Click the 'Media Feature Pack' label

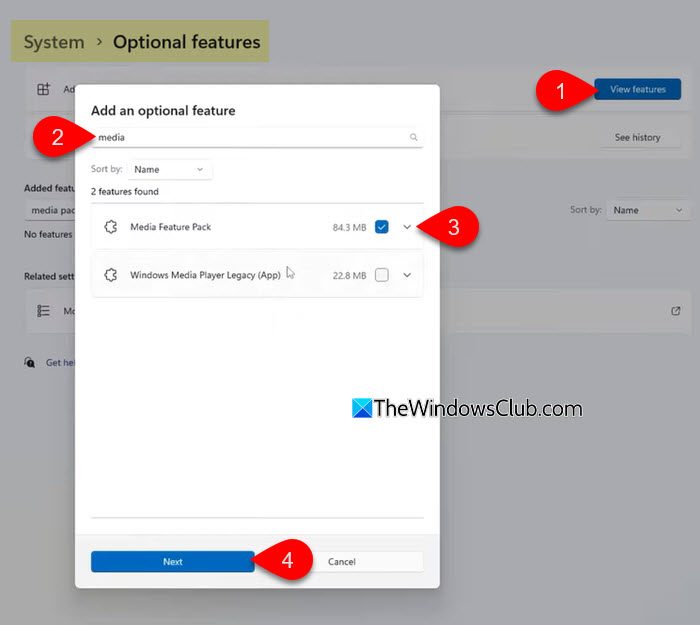click(171, 227)
